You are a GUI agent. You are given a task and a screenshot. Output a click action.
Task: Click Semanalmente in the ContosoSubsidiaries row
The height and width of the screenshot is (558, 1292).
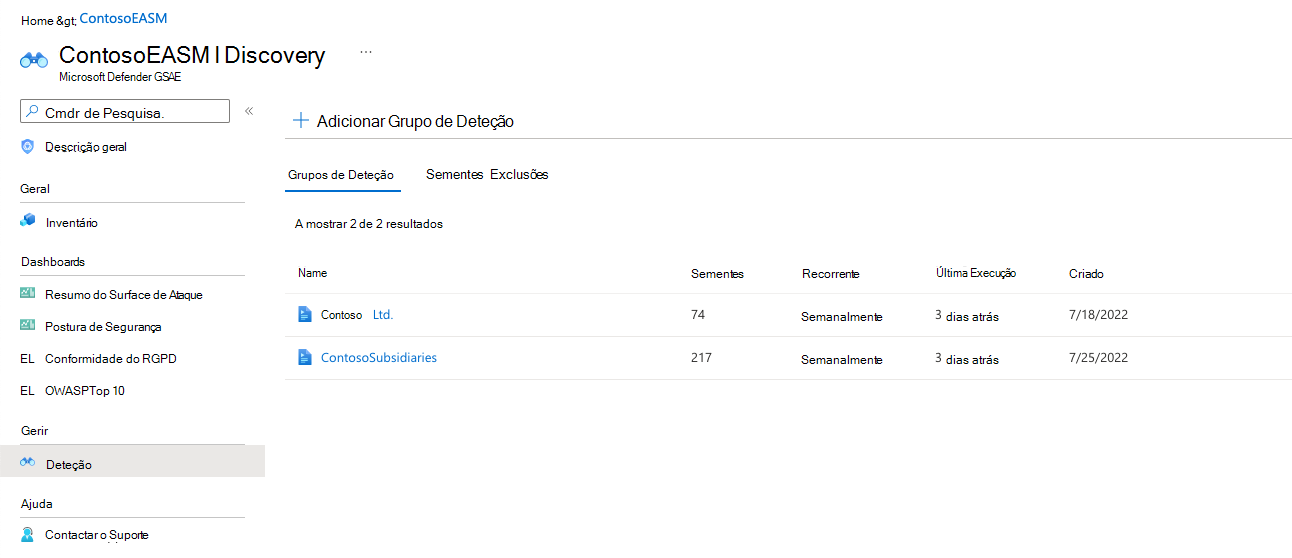(x=842, y=360)
